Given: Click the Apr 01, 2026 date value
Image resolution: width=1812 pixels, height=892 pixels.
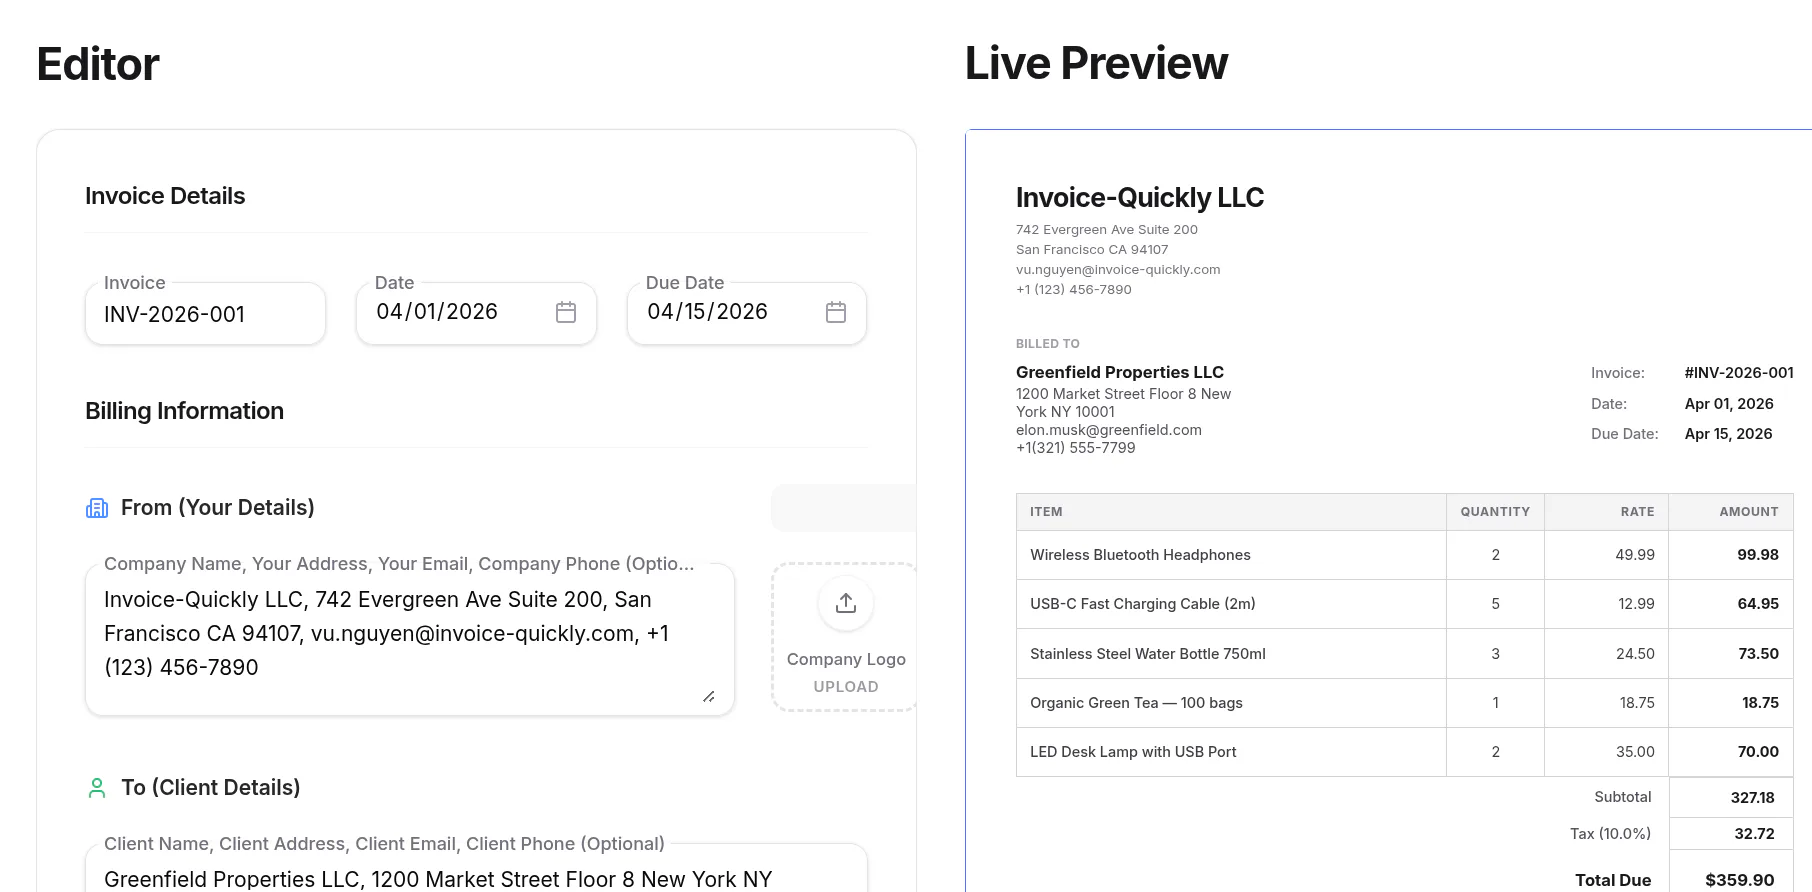Looking at the screenshot, I should 1729,404.
